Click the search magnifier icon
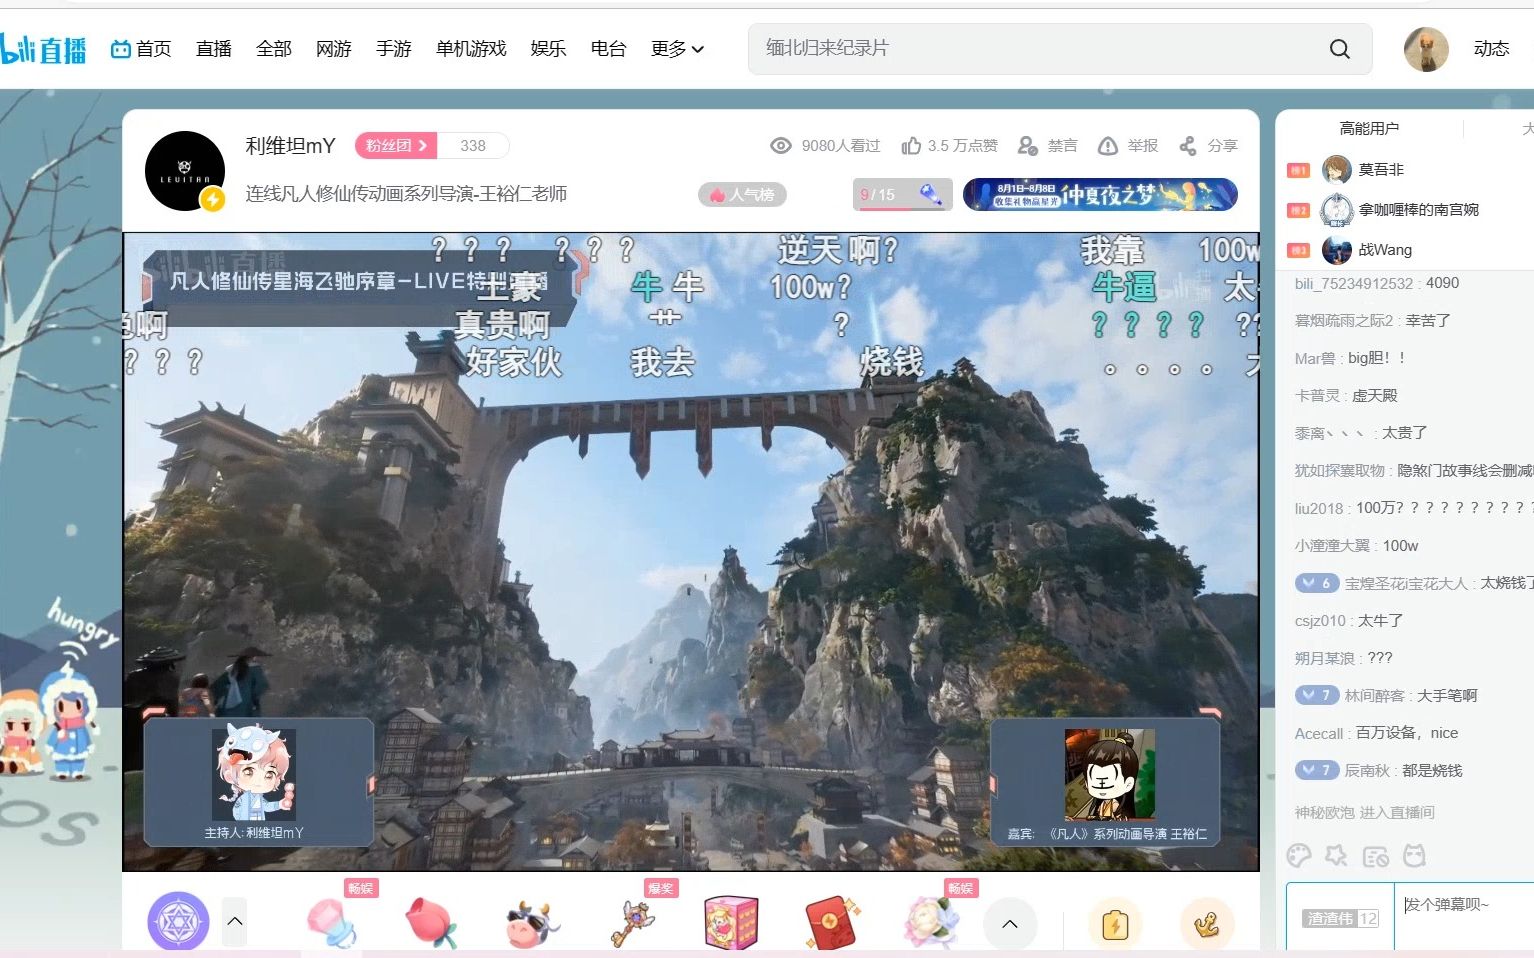 click(x=1339, y=49)
